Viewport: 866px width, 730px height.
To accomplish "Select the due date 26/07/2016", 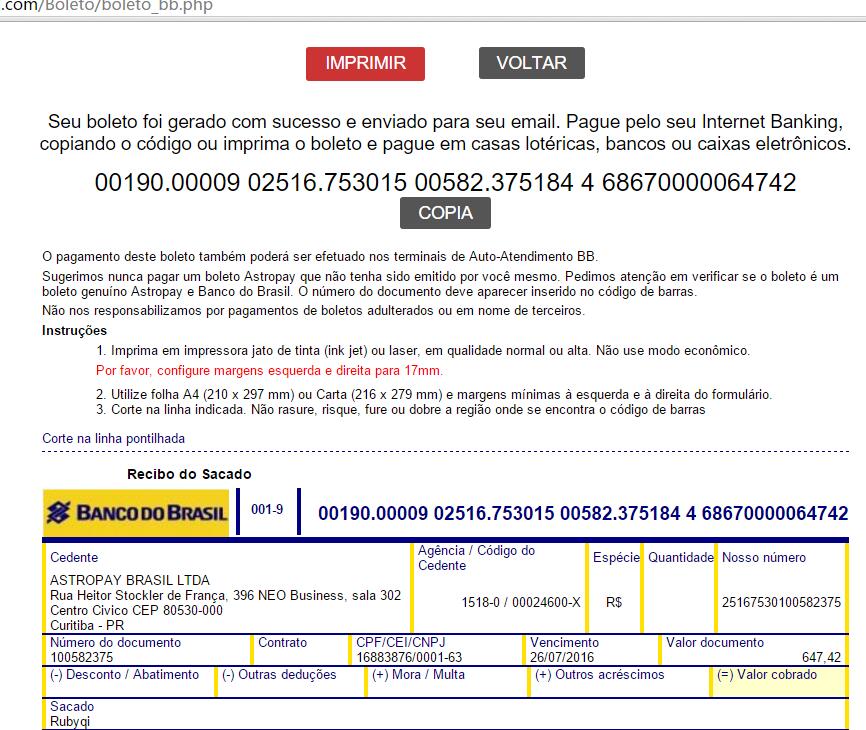I will coord(562,657).
